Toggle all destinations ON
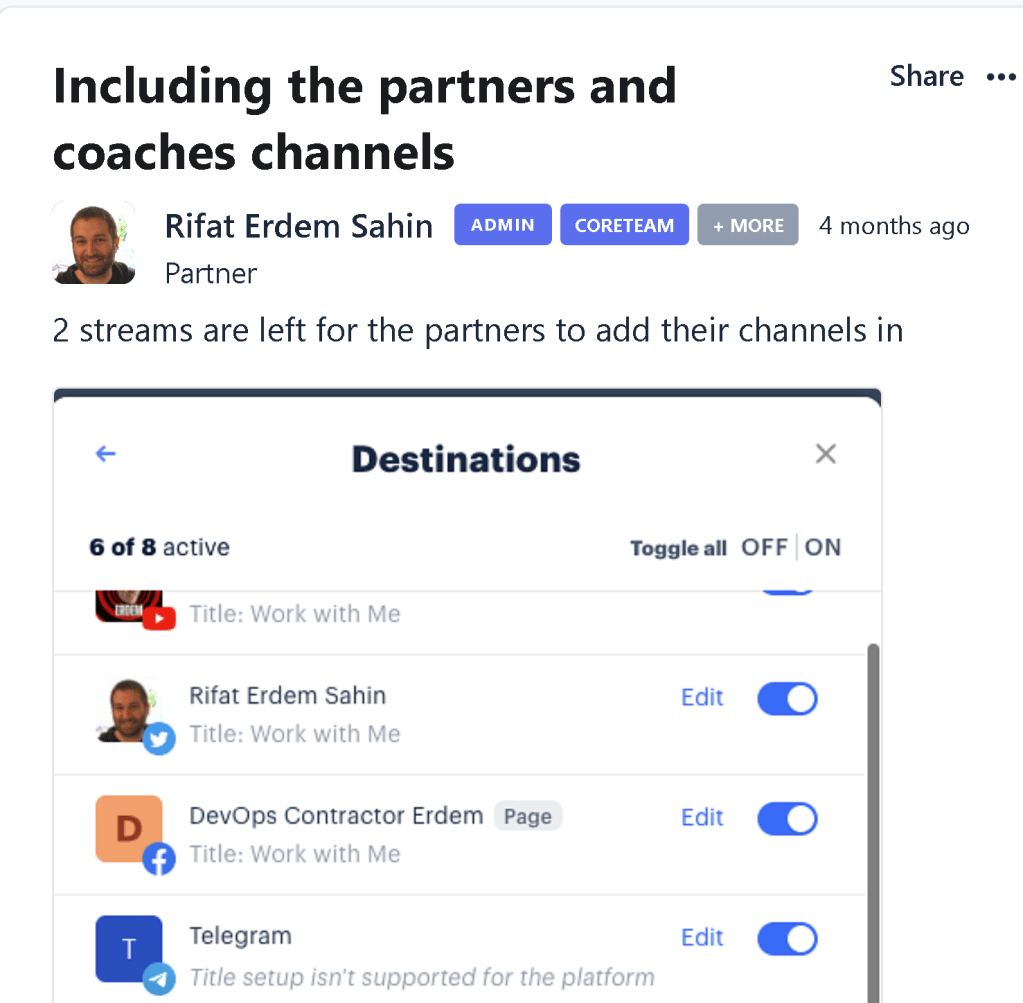 822,547
